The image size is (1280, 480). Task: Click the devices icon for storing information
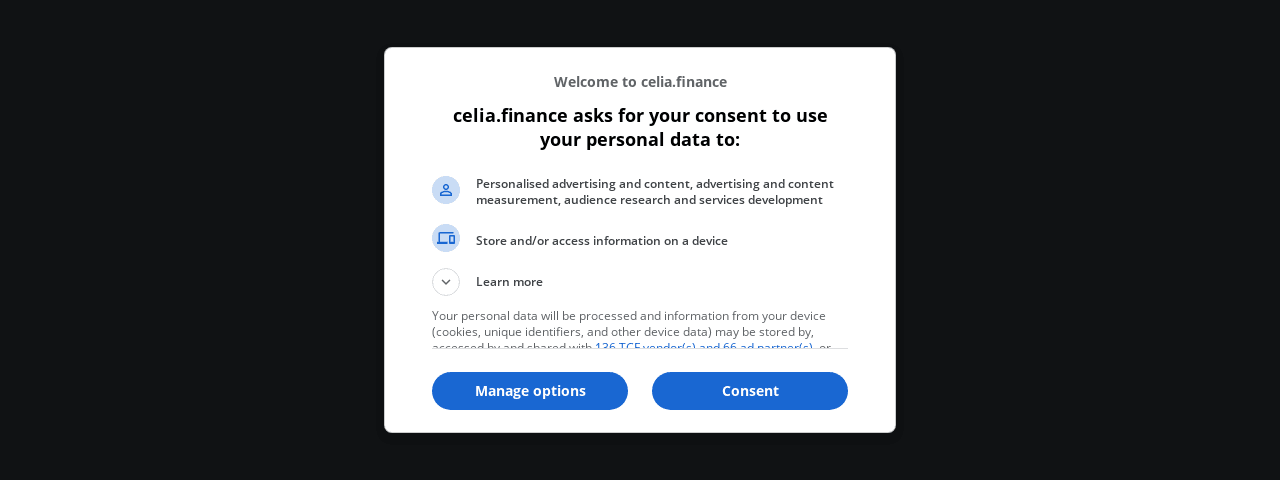[x=446, y=238]
